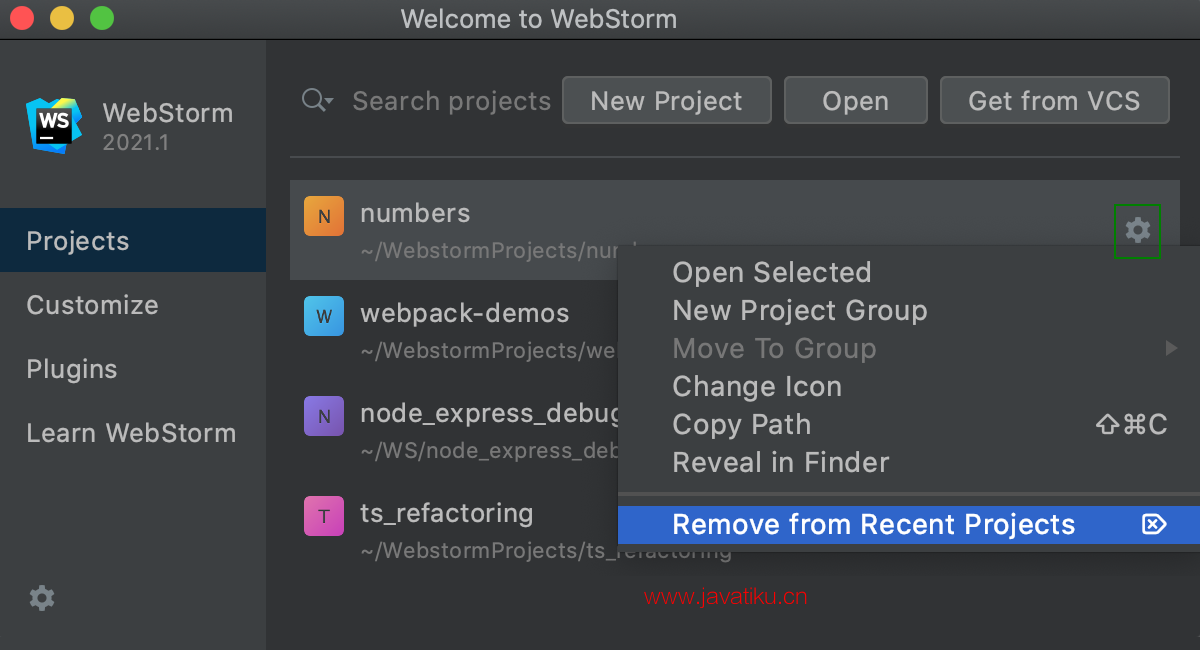Click the New Project button
Viewport: 1200px width, 650px height.
pyautogui.click(x=667, y=100)
